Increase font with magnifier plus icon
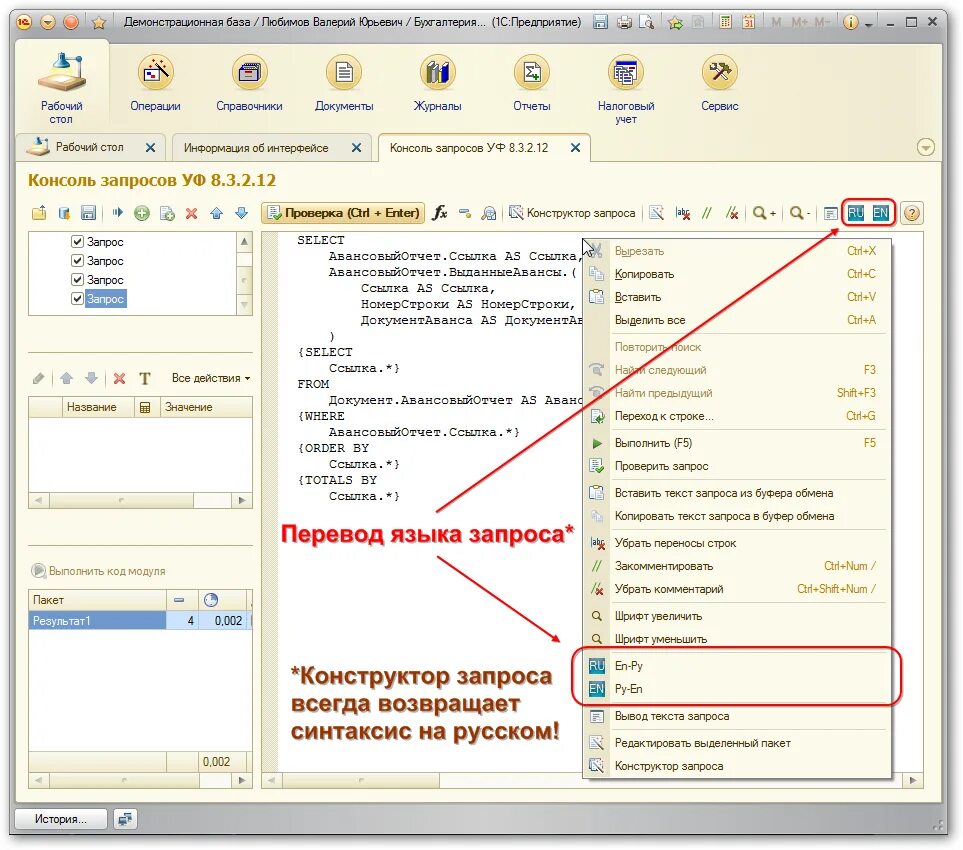Viewport: 963px width, 850px height. (765, 213)
